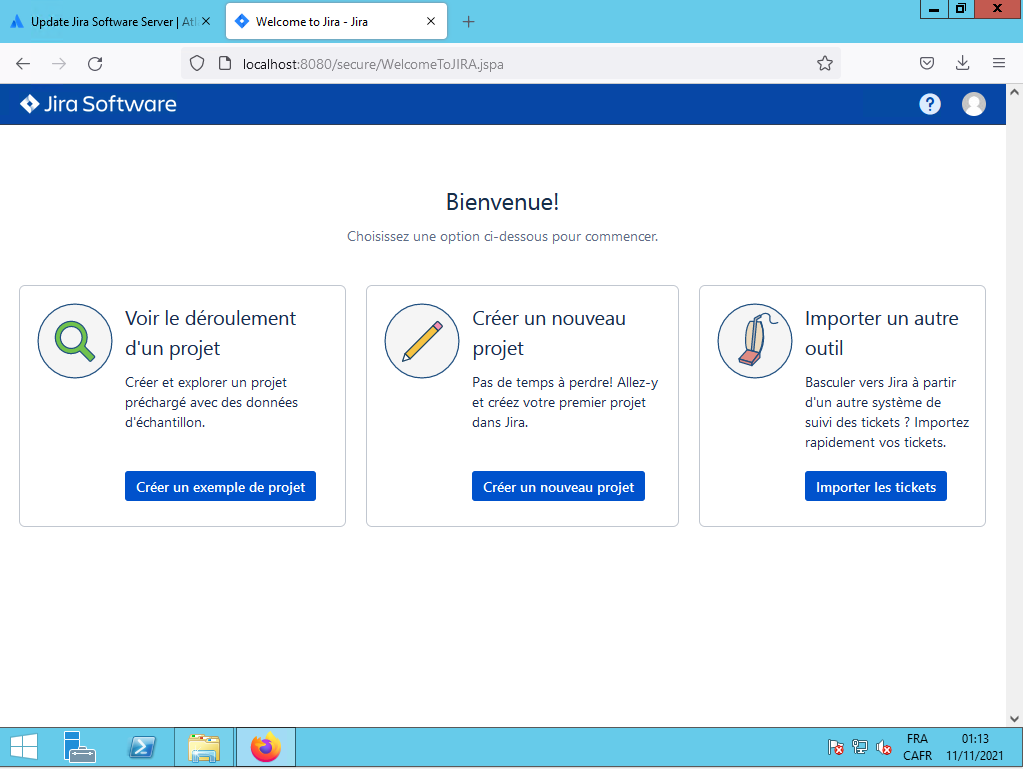Save page to Pocket

(x=927, y=64)
